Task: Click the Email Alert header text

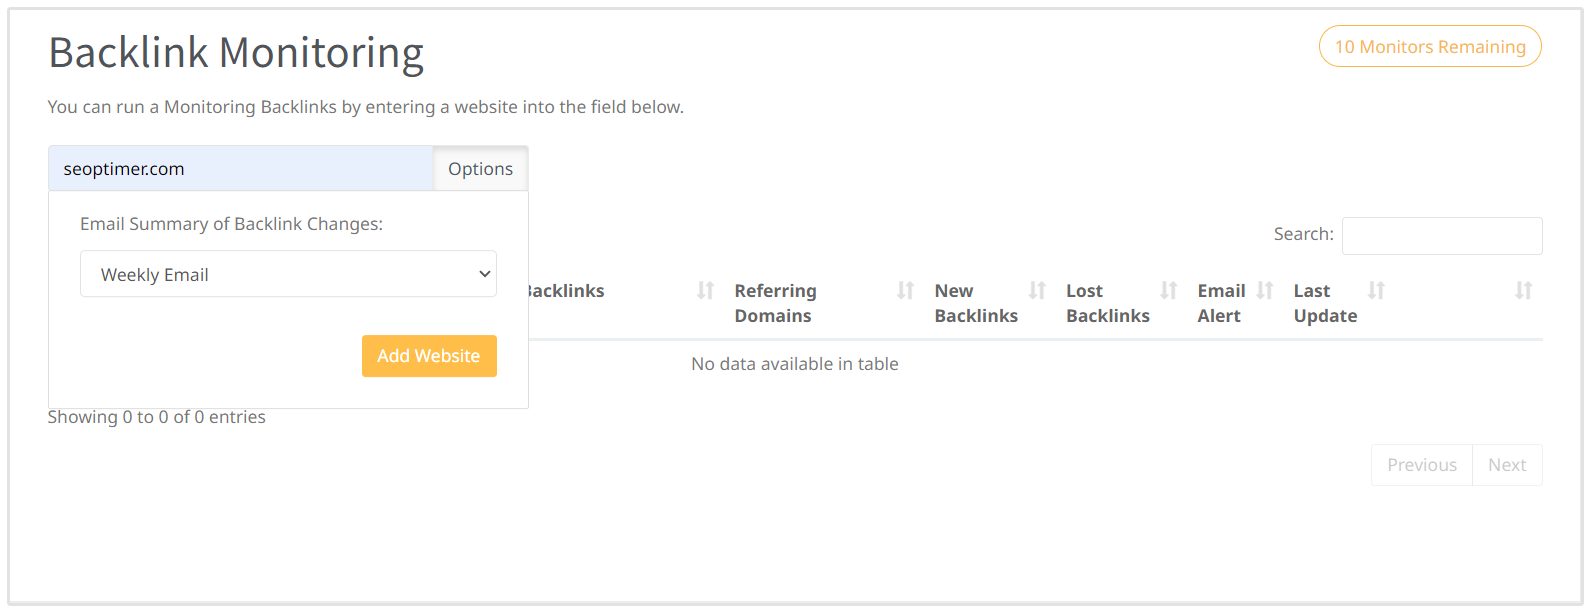Action: coord(1220,303)
